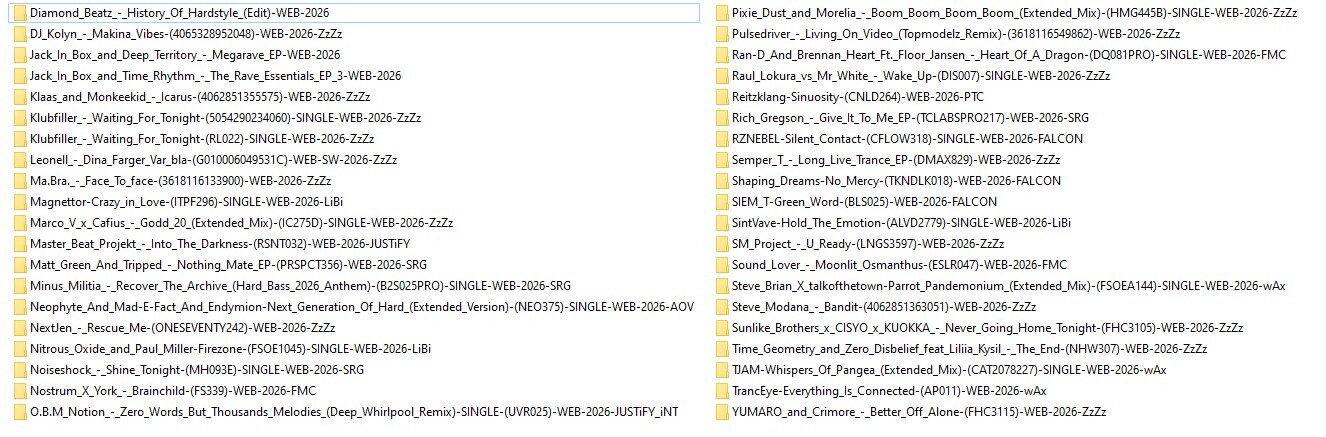Select Neophyte_And_Mad-E-Fact Next_Generation_Of_Hard folder name
The width and height of the screenshot is (1326, 437).
[362, 307]
